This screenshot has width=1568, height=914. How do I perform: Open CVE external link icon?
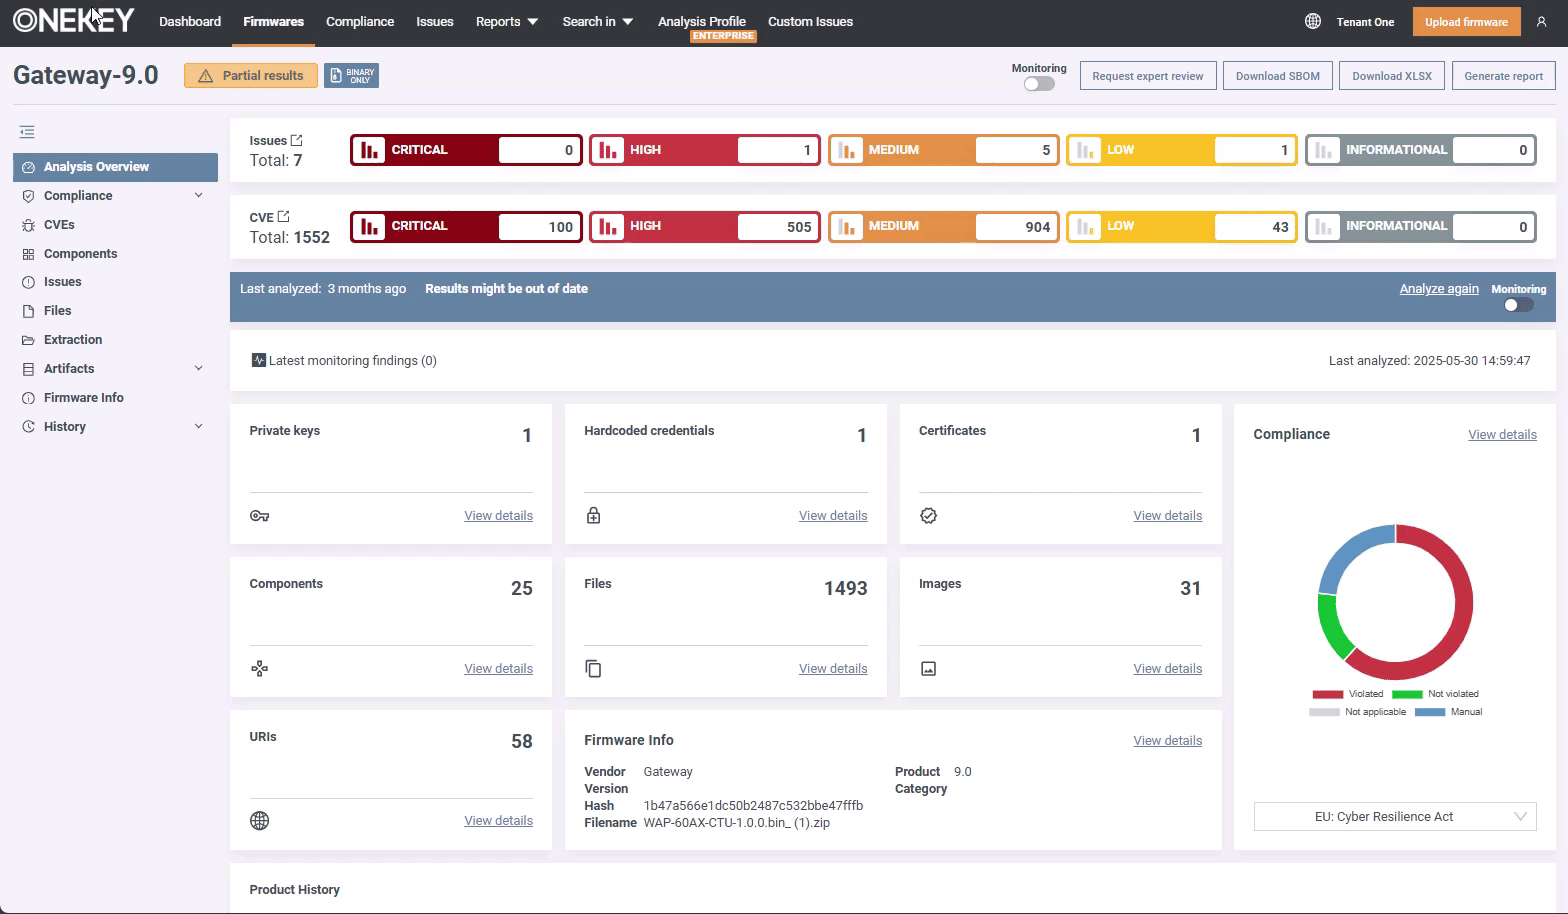tap(283, 216)
